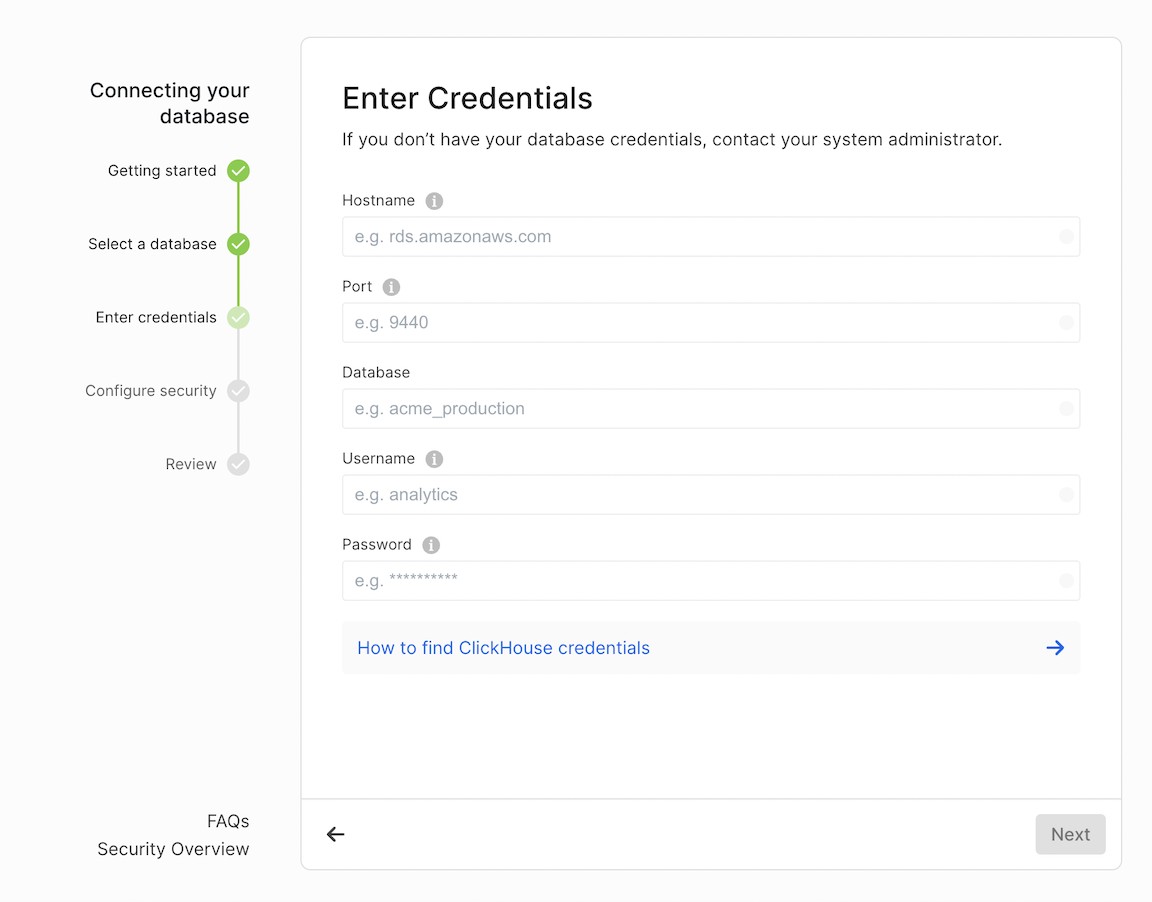Open How to find ClickHouse credentials
1152x902 pixels.
tap(503, 648)
